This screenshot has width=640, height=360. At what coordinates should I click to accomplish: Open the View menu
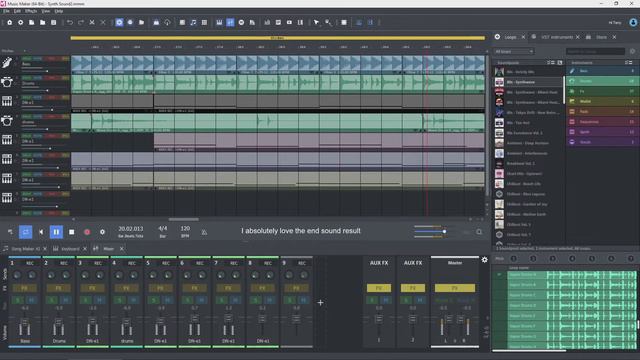46,11
